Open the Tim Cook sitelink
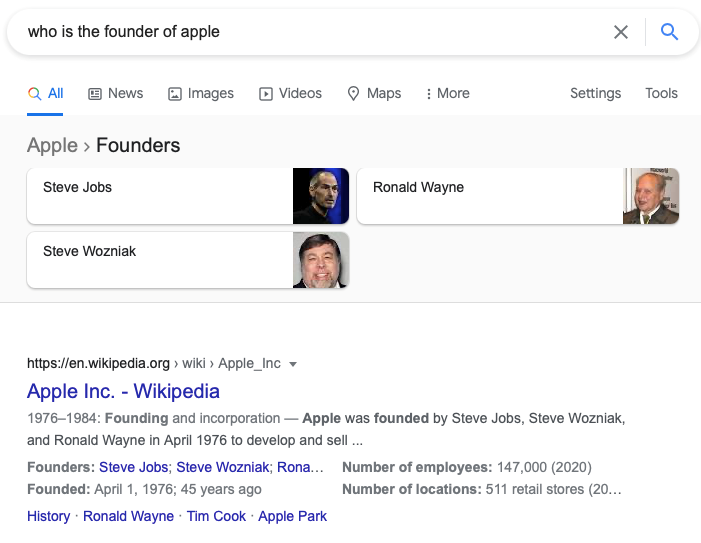This screenshot has width=701, height=543. pos(216,516)
